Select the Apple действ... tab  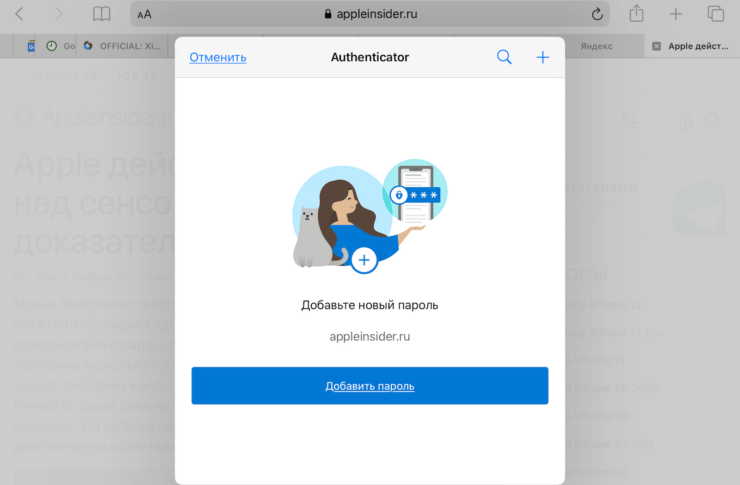click(x=698, y=46)
